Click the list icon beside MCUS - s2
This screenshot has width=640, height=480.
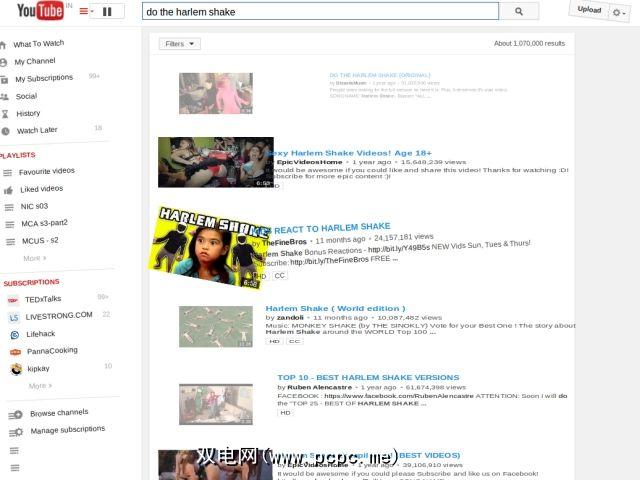coord(11,242)
